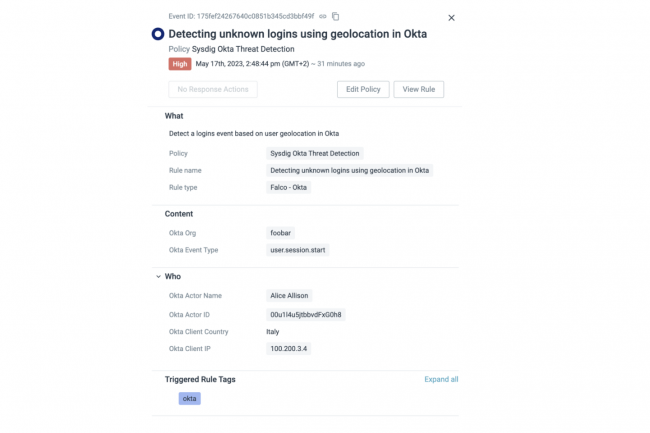This screenshot has height=433, width=650.
Task: Click the foobar Okta Org value
Action: [x=281, y=233]
